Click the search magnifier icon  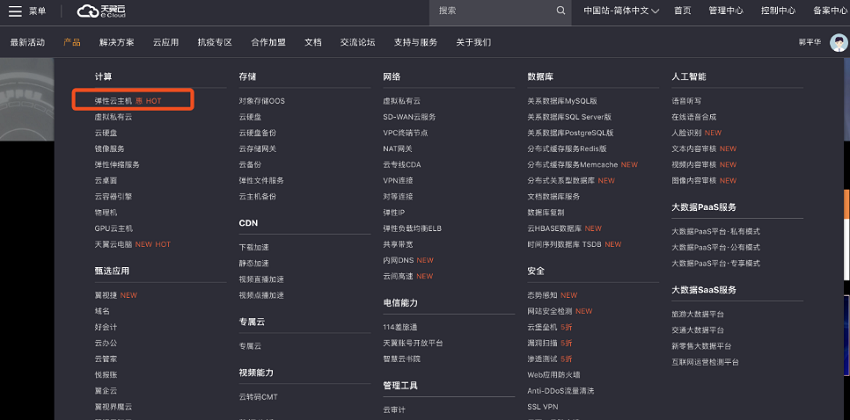click(561, 11)
